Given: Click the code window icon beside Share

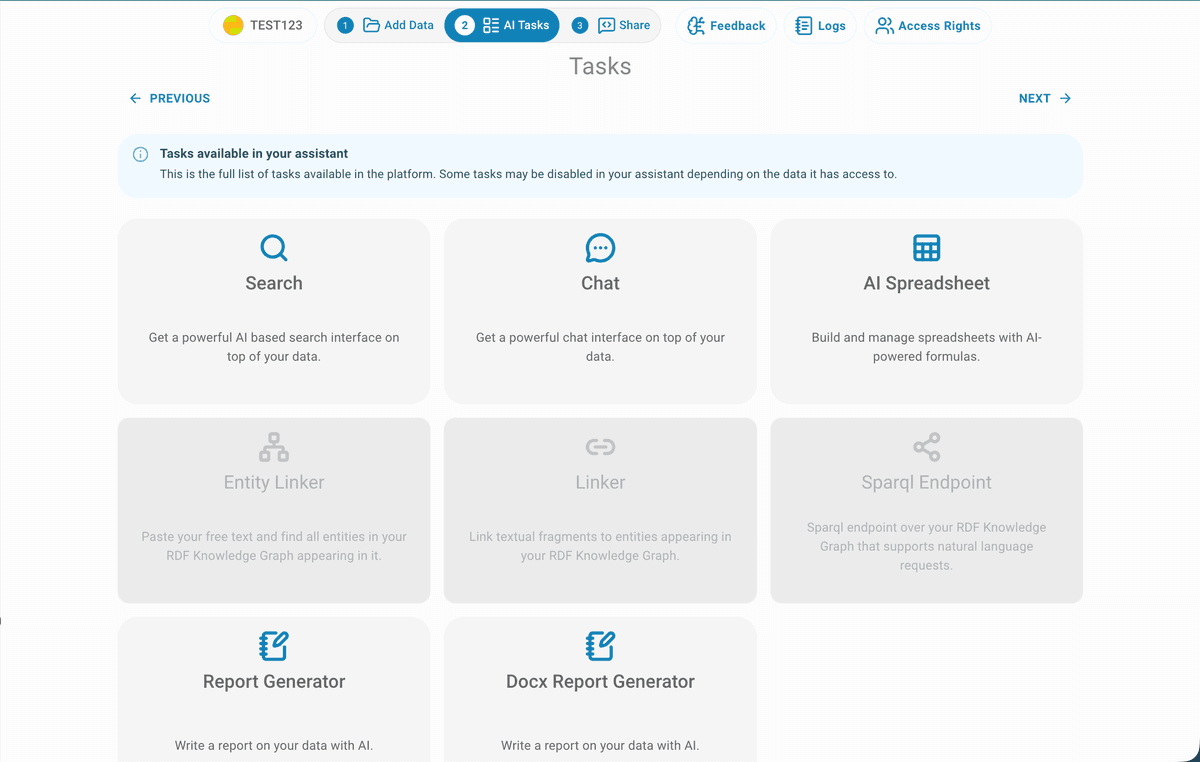Looking at the screenshot, I should (606, 25).
